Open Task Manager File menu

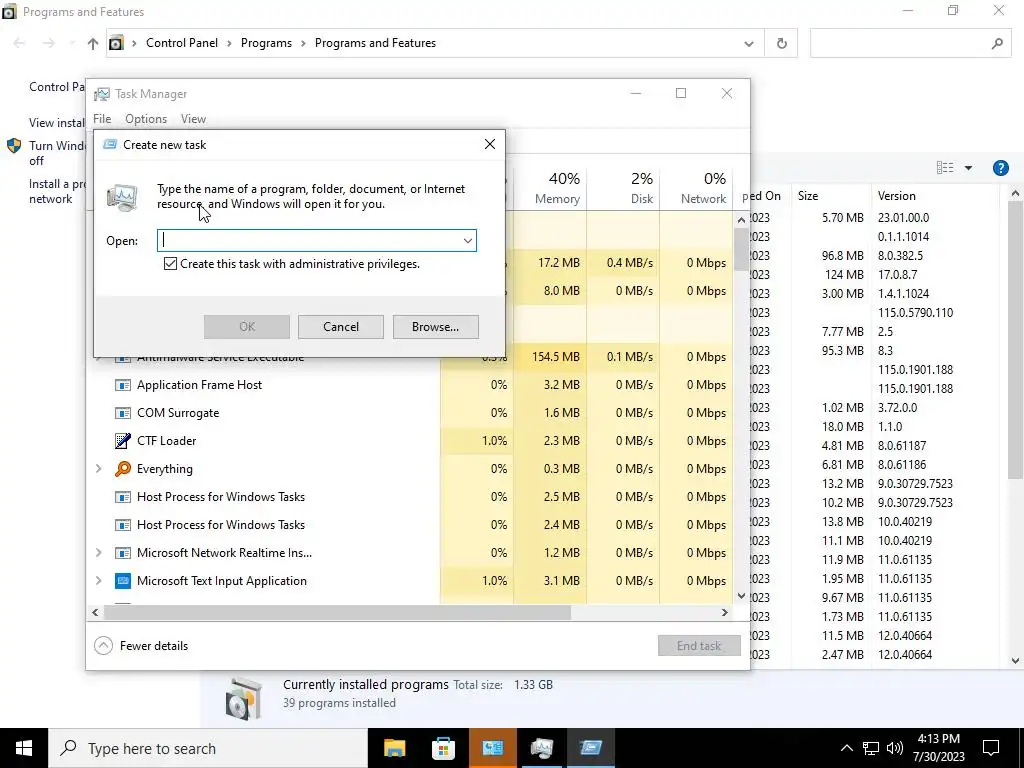pos(102,119)
